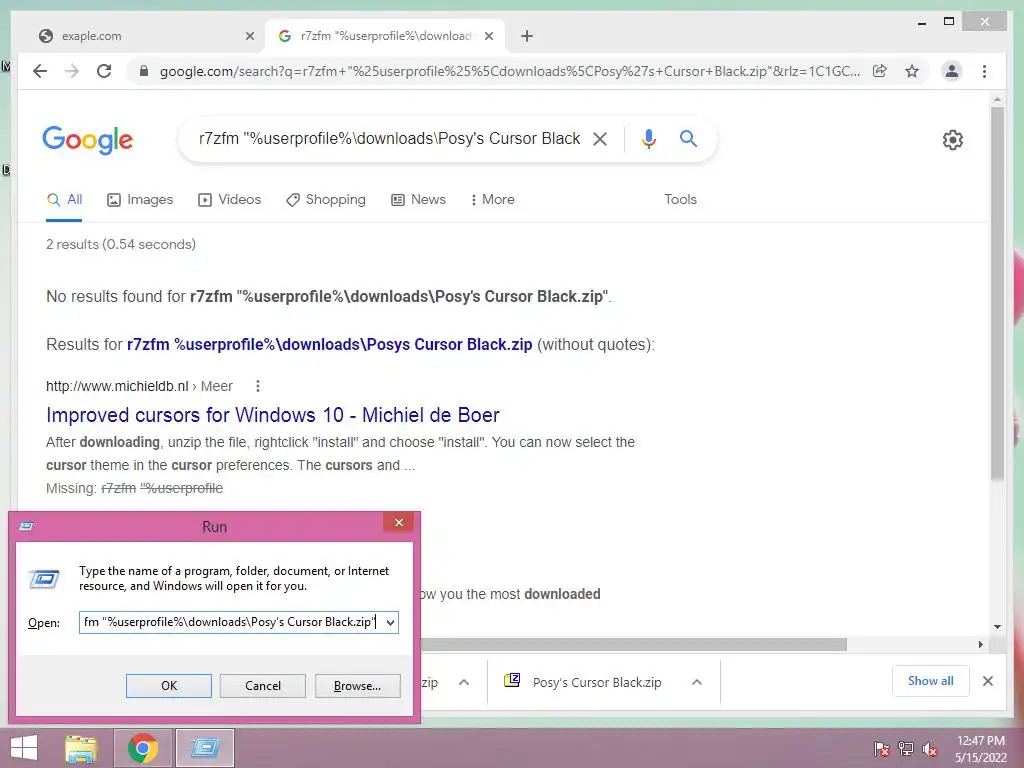Expand the More search categories menu

pyautogui.click(x=492, y=199)
